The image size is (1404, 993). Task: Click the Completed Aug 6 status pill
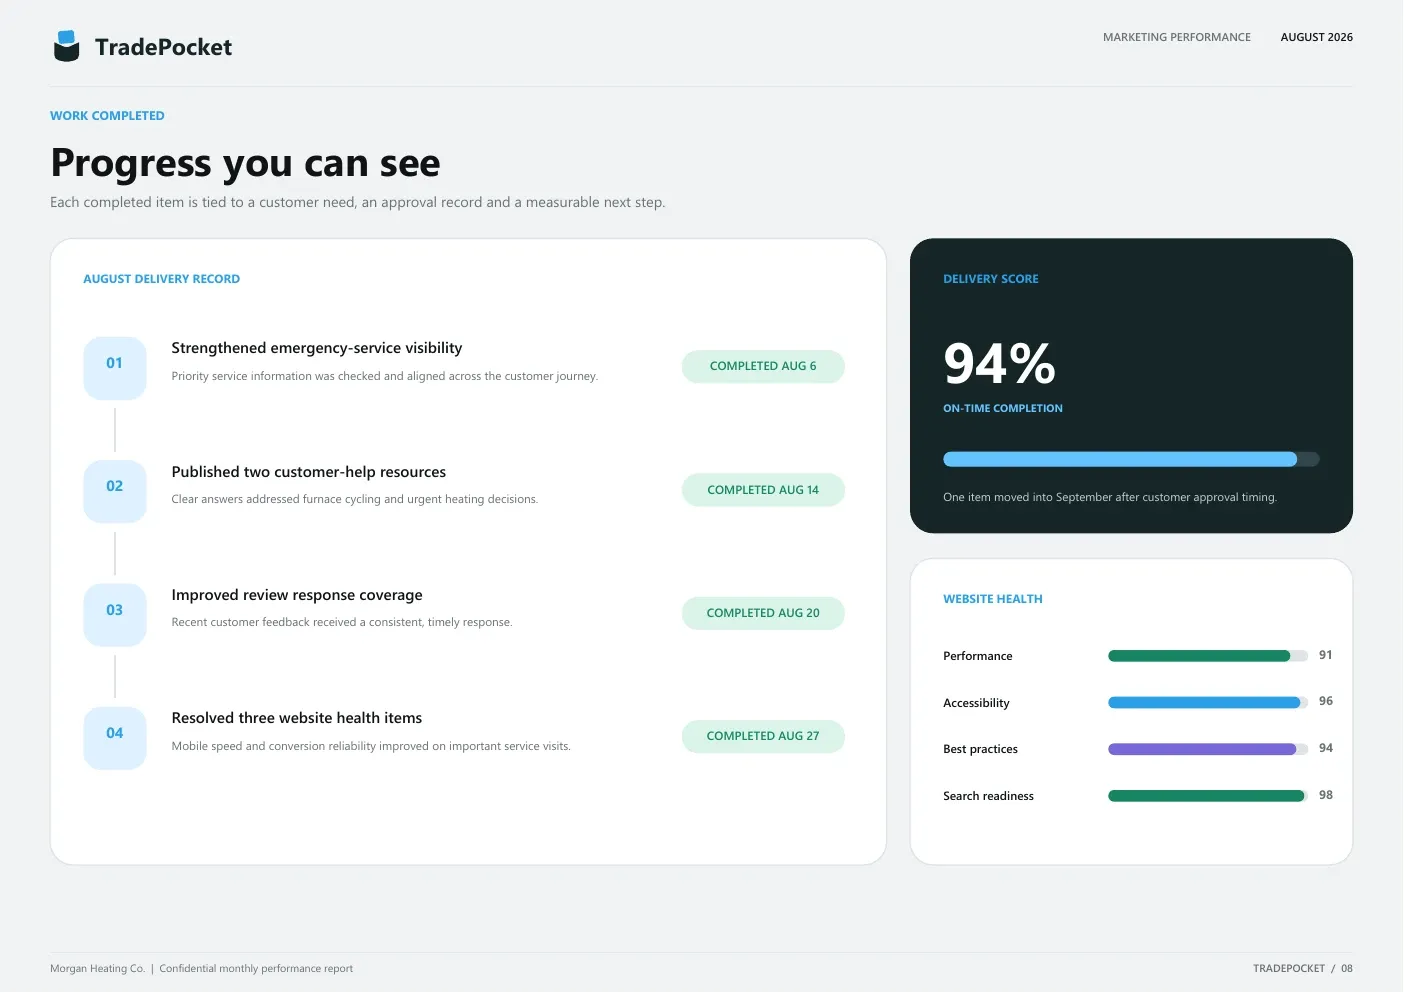763,366
